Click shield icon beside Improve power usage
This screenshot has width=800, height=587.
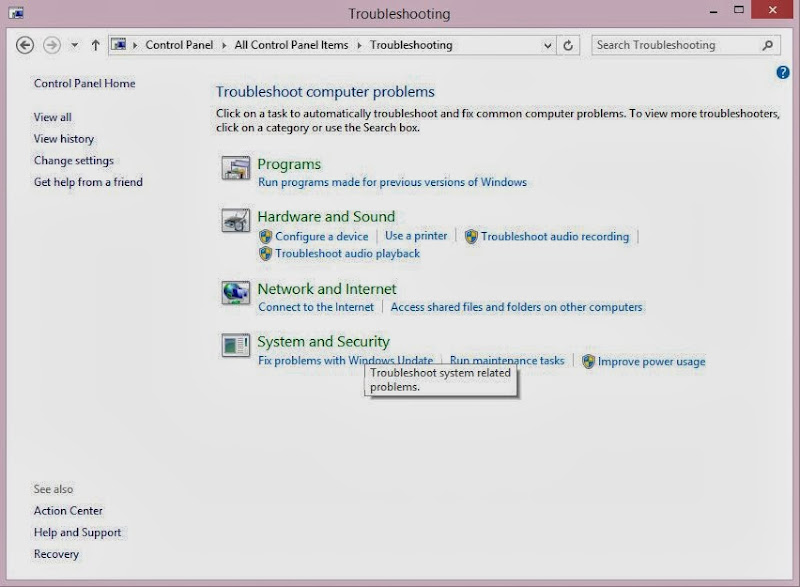click(x=588, y=362)
